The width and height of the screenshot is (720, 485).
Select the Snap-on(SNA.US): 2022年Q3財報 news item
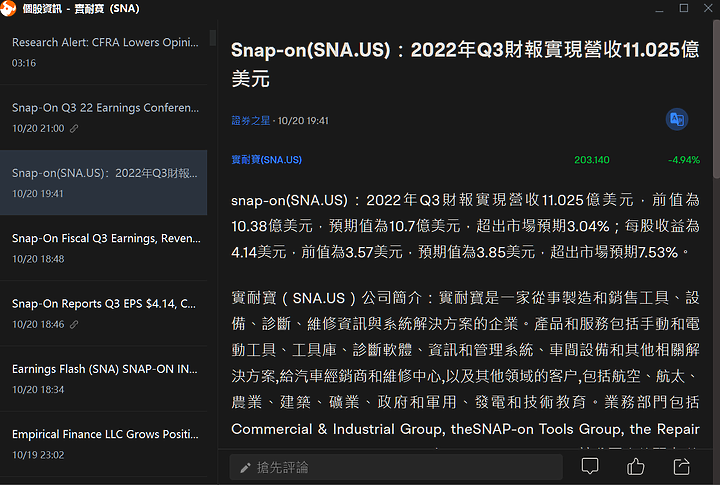[104, 182]
